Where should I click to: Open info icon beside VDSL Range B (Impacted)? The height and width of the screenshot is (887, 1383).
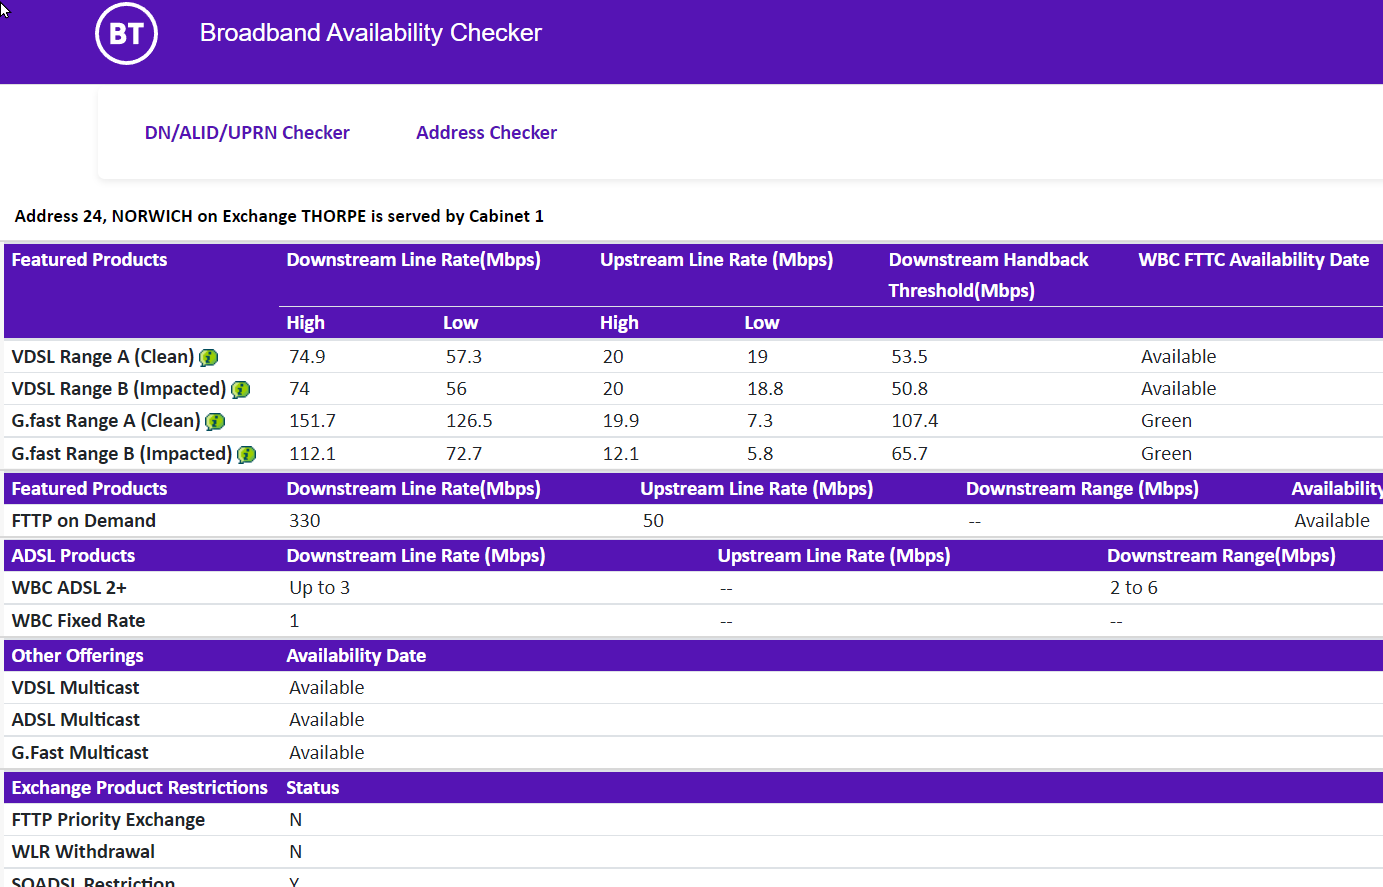coord(240,389)
